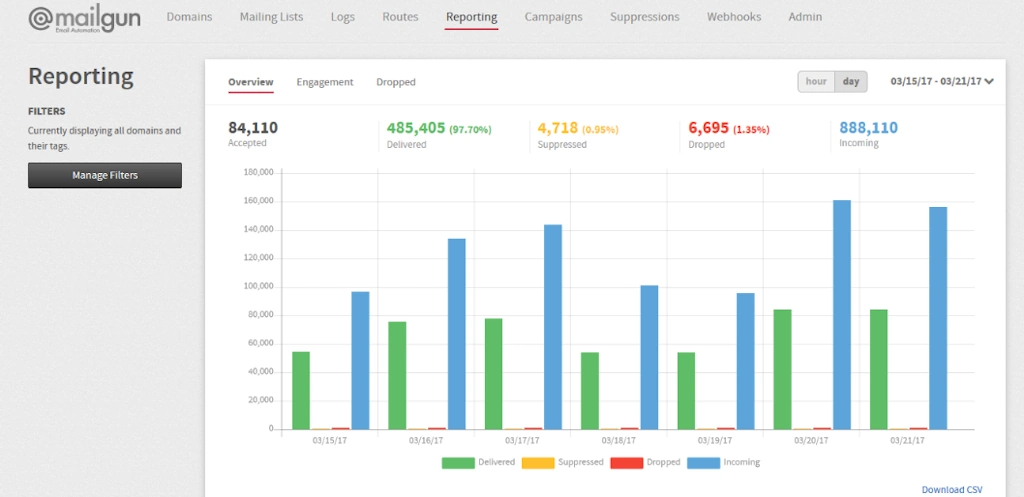The image size is (1024, 497).
Task: Go to Webhooks settings
Action: pos(733,17)
